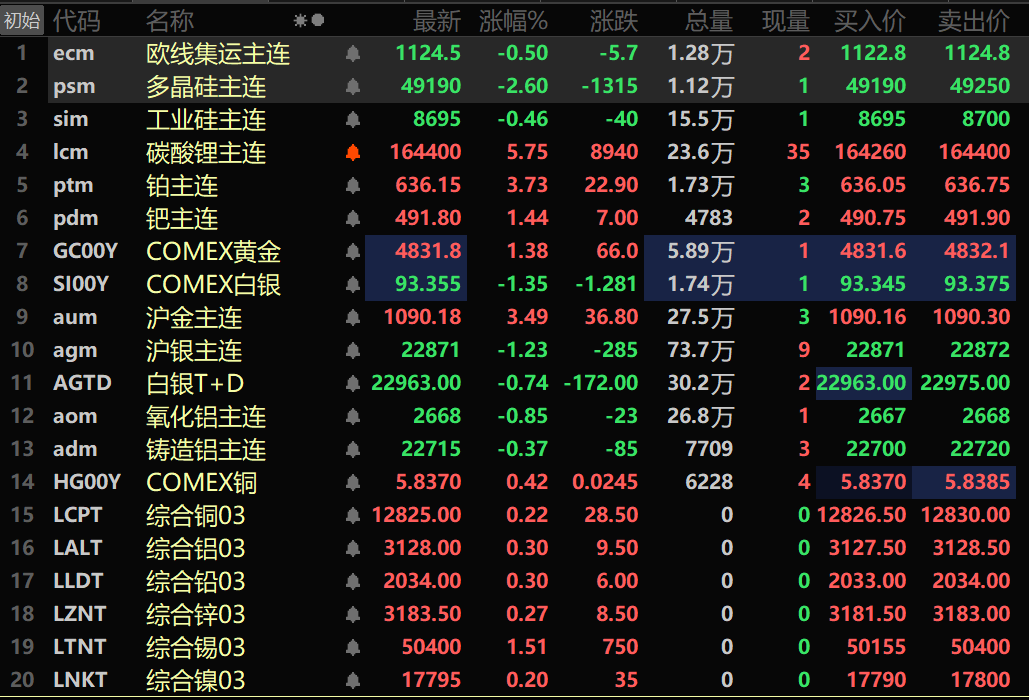Click the bell icon beside COMEX铜
This screenshot has width=1029, height=700.
pos(352,482)
